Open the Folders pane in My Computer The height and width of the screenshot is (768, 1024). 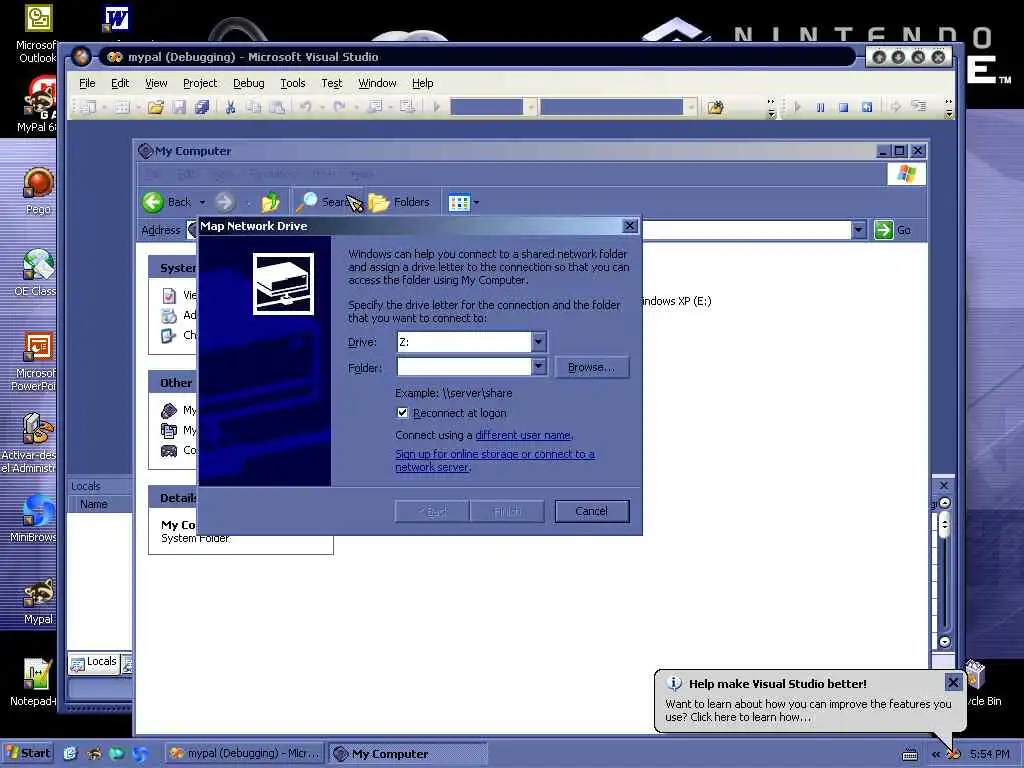(x=399, y=202)
